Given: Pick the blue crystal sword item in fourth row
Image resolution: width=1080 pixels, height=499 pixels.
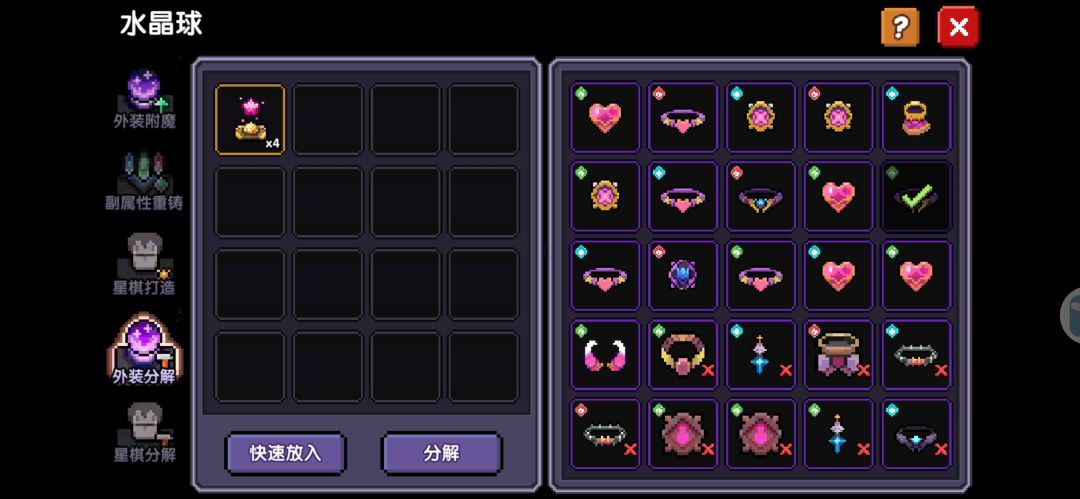Looking at the screenshot, I should click(x=761, y=355).
